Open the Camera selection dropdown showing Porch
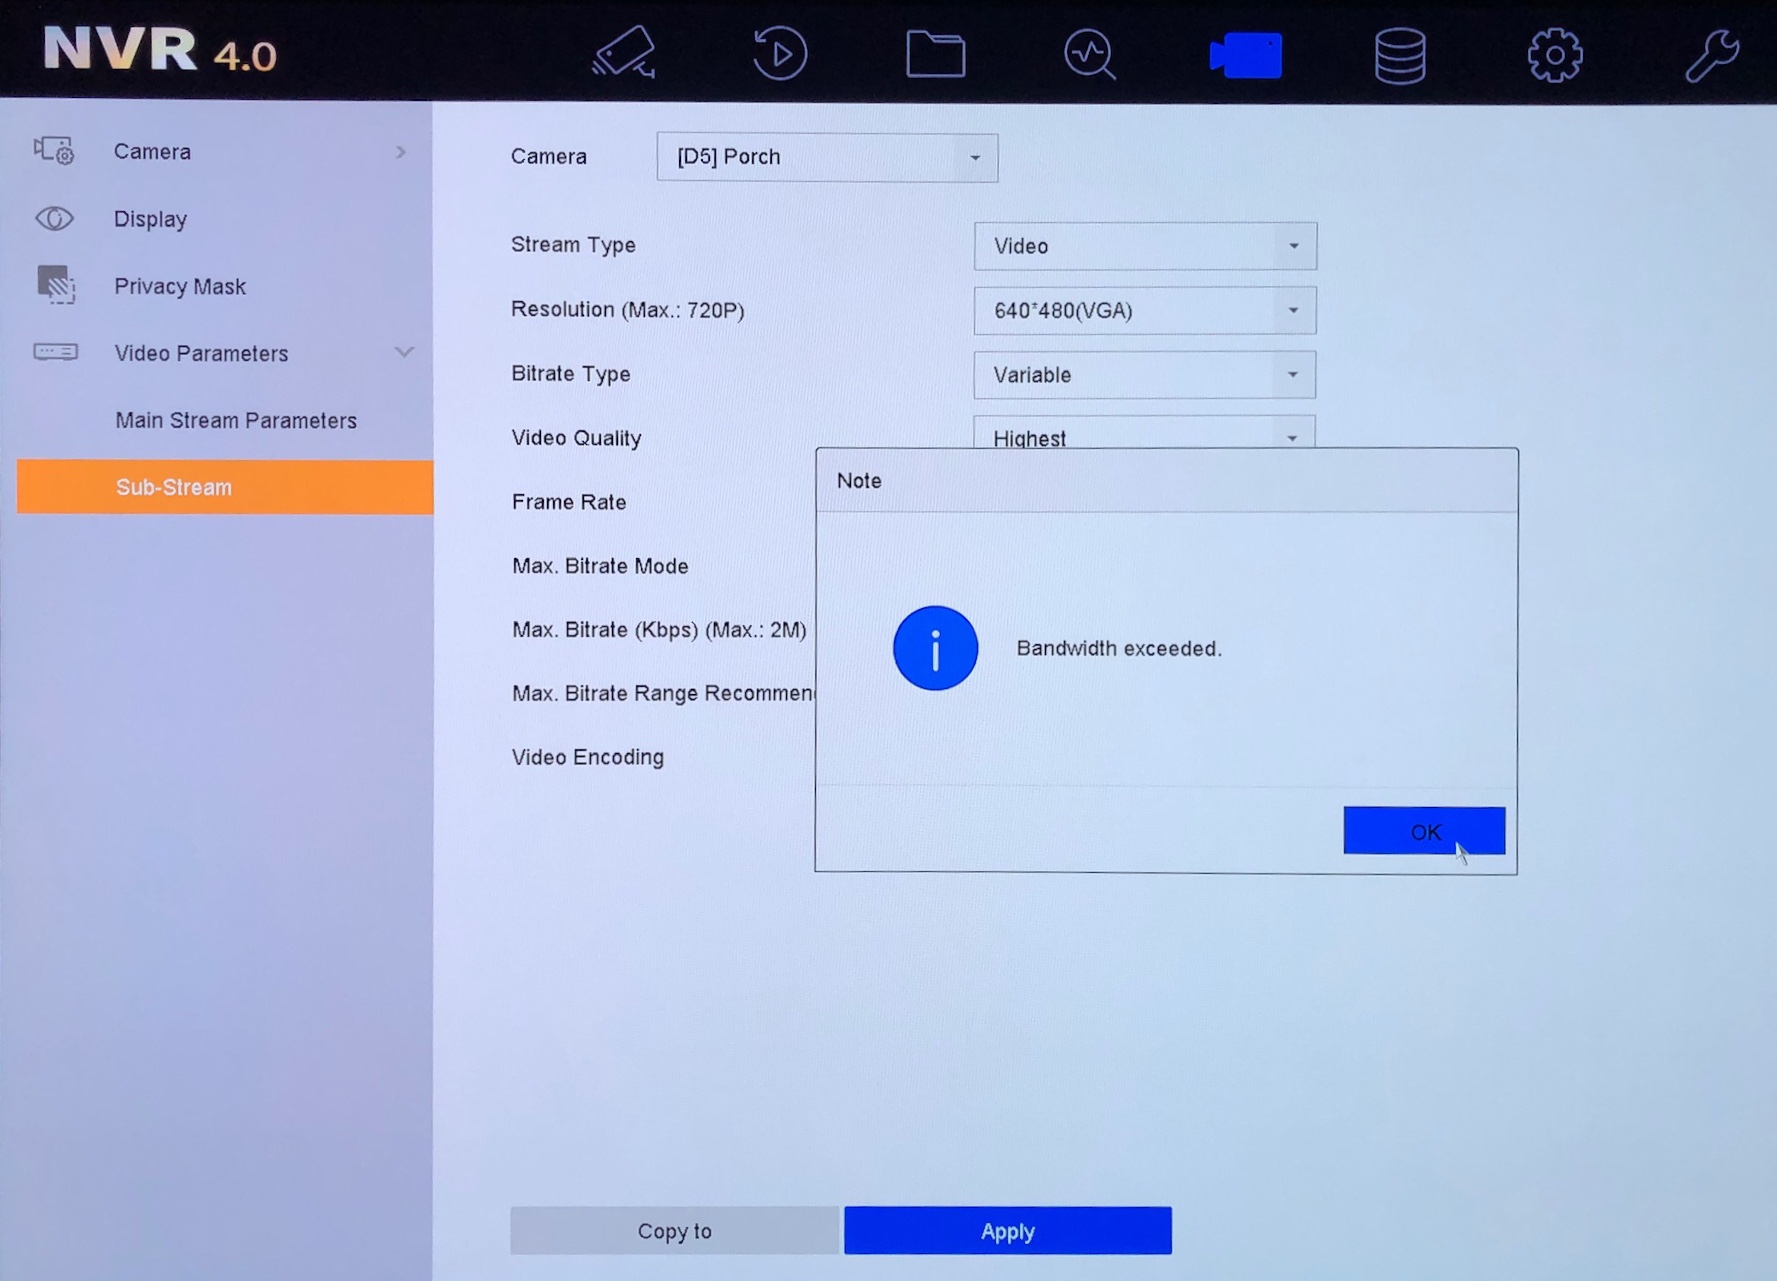Screen dimensions: 1777x1281 tap(826, 157)
